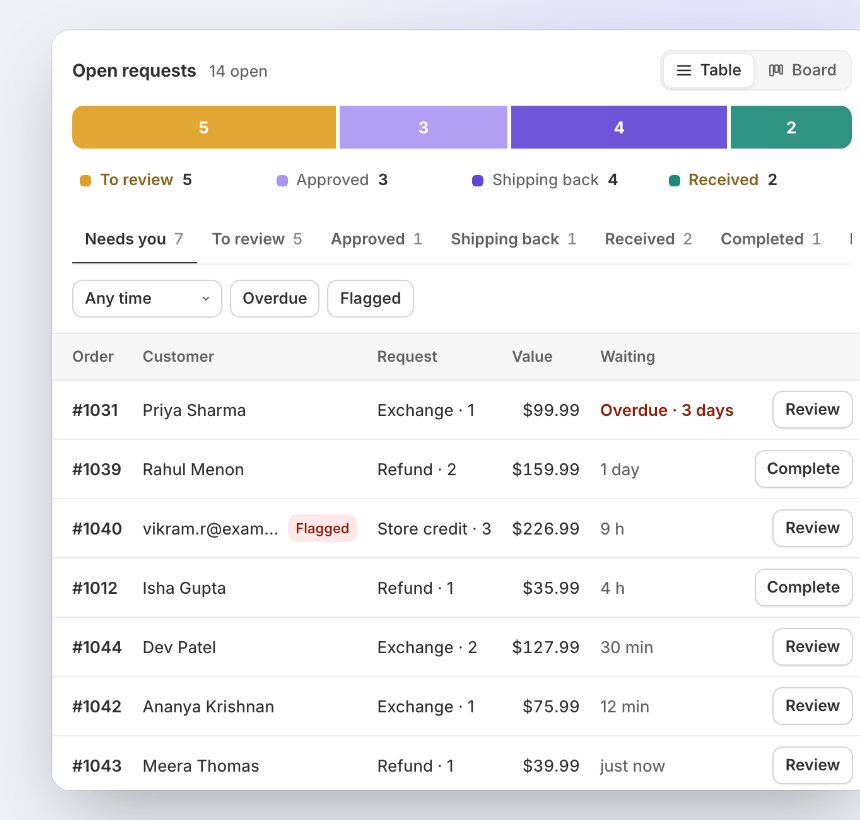Click the Table list icon

click(683, 70)
